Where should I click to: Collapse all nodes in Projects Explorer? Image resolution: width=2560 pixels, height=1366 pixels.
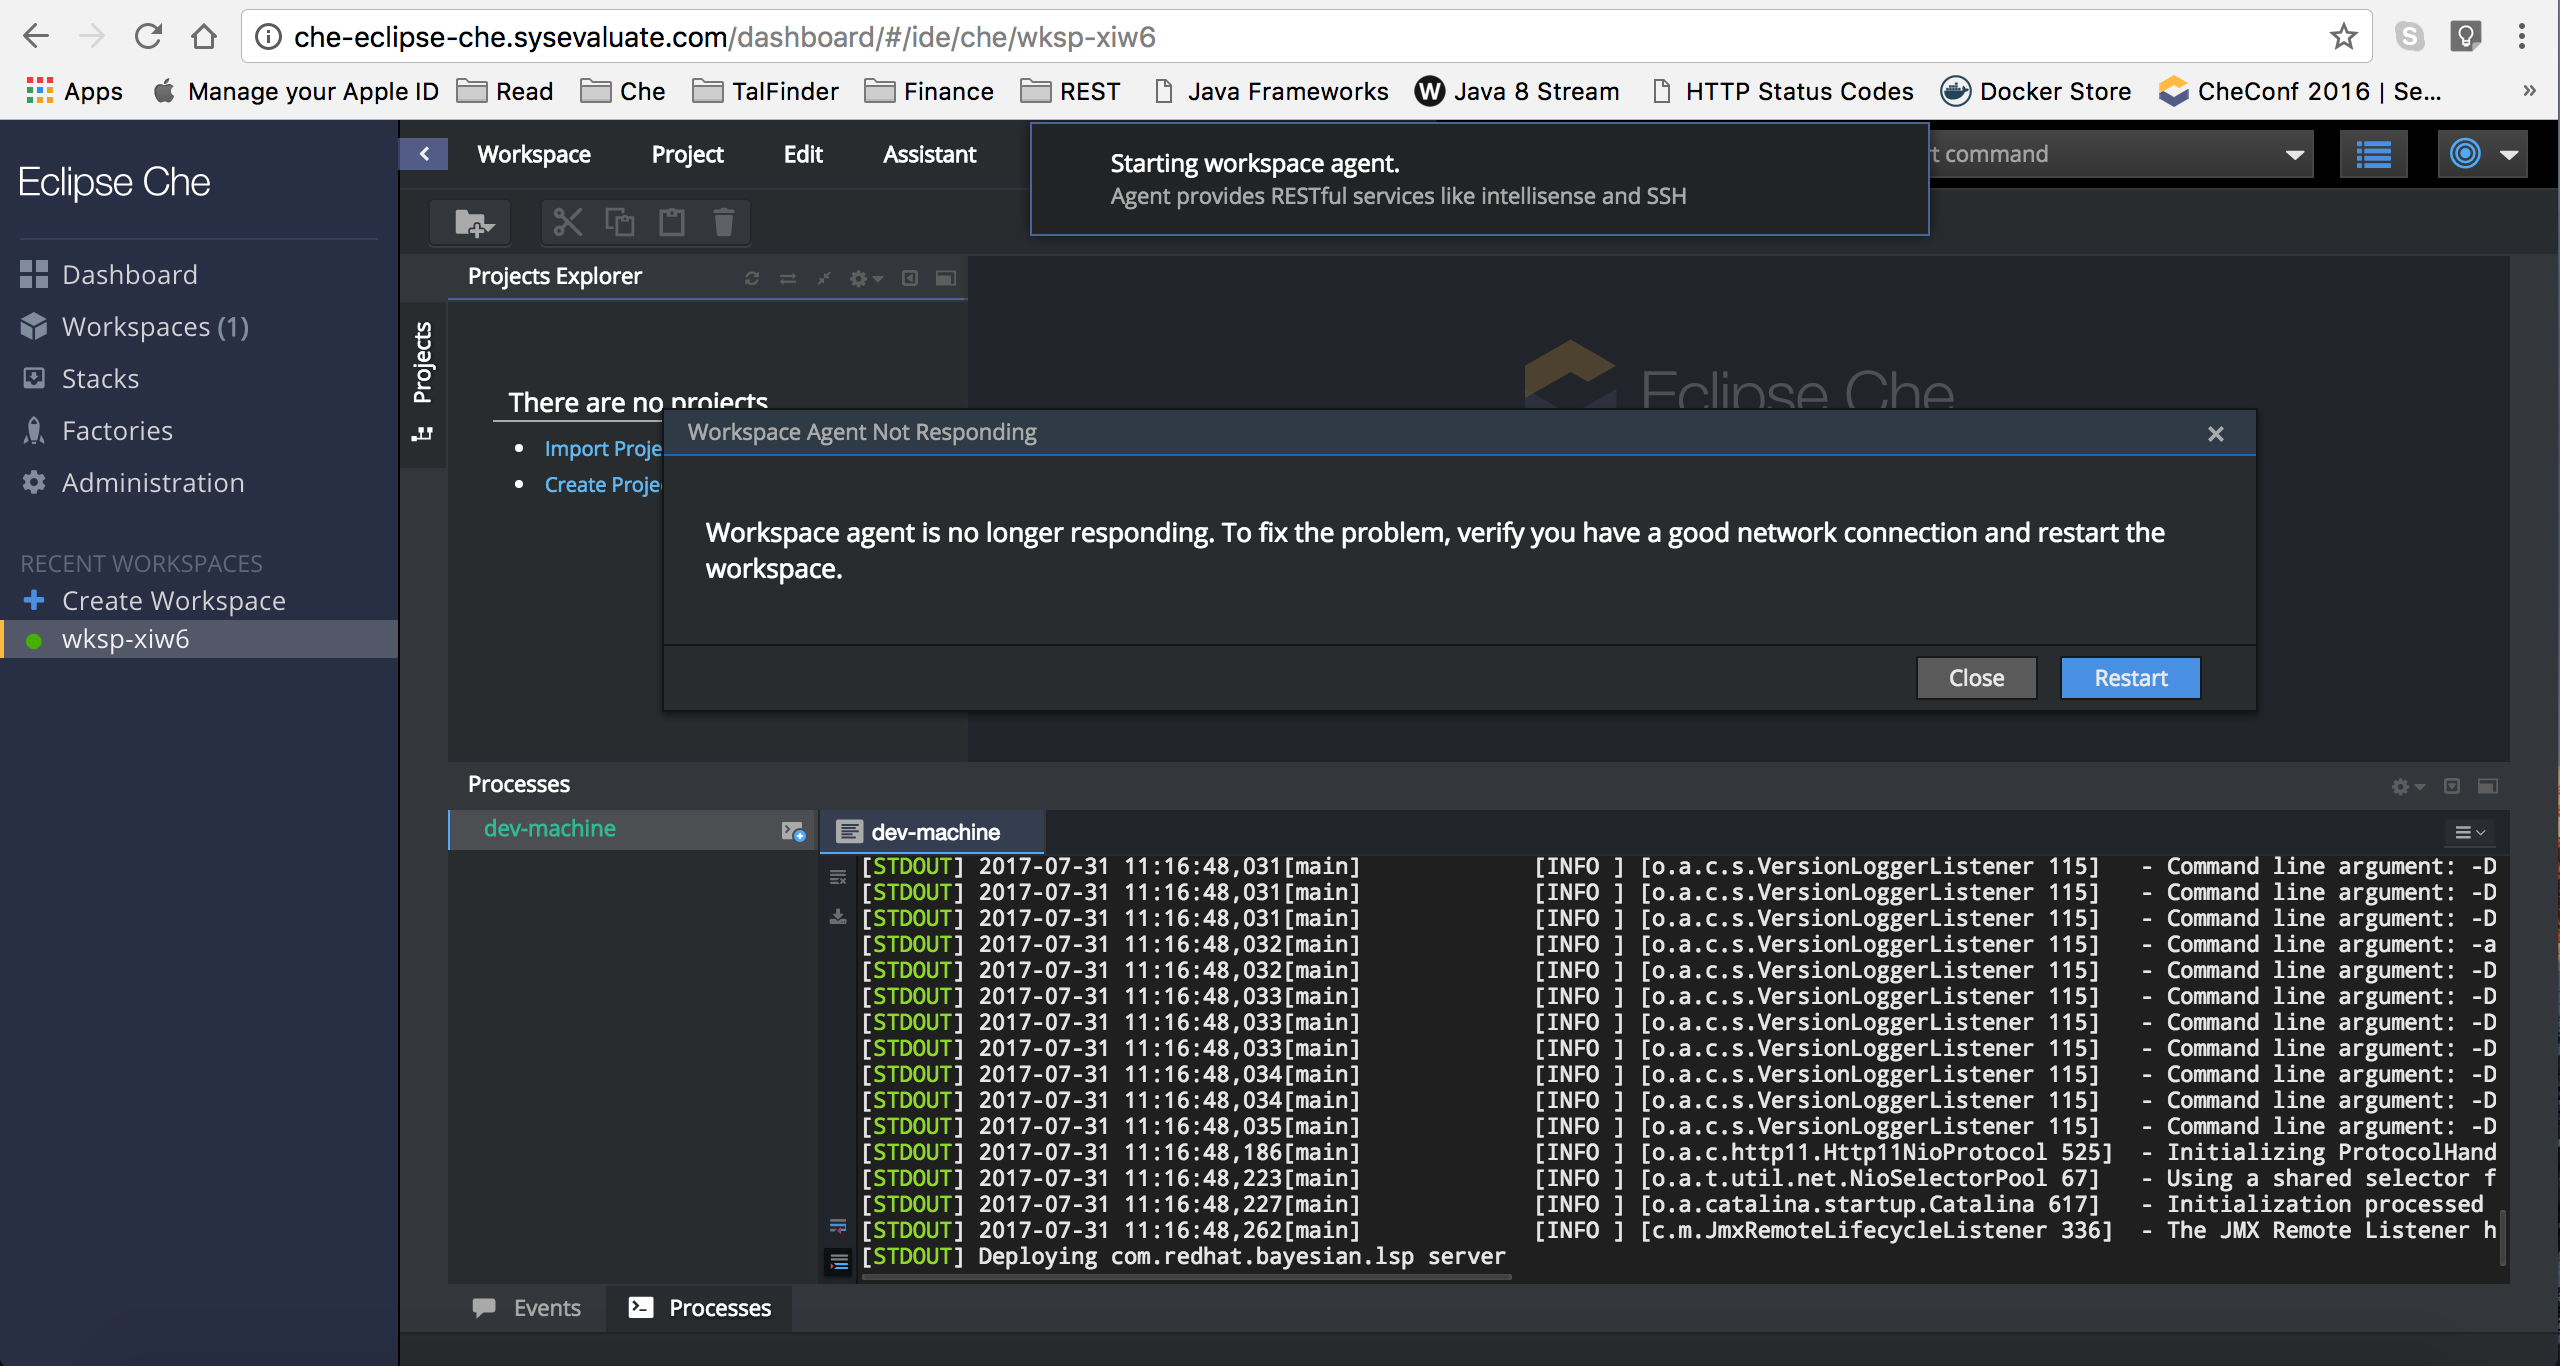(x=823, y=278)
